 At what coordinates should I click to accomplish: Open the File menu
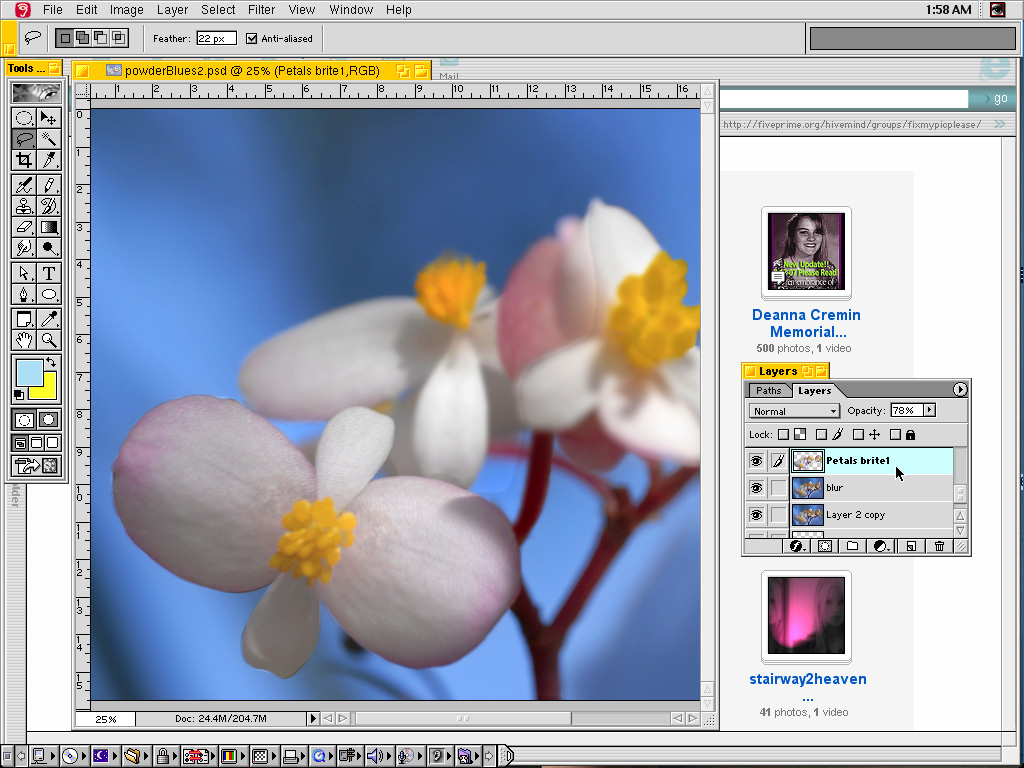click(52, 10)
